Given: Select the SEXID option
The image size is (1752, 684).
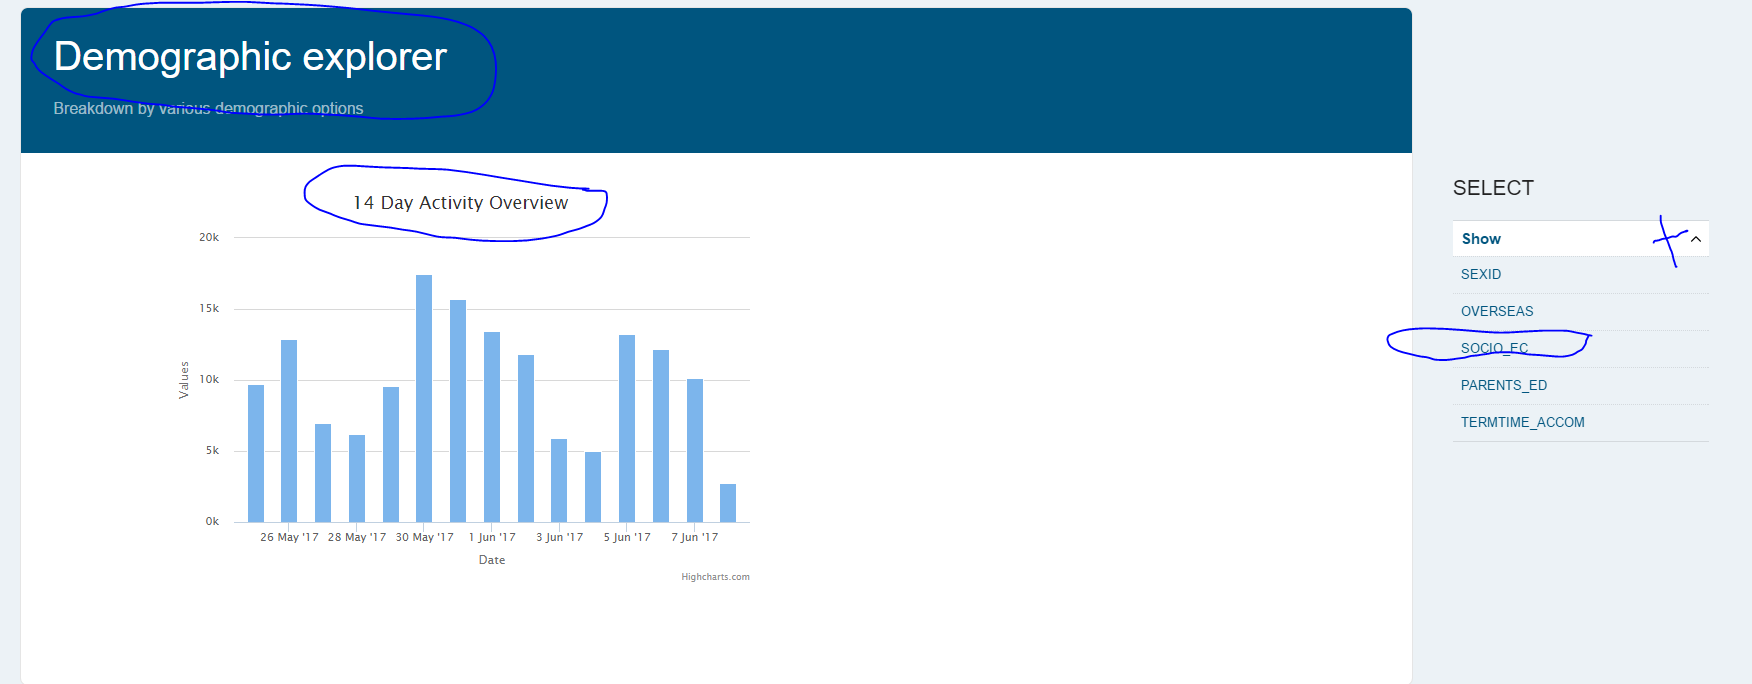Looking at the screenshot, I should [x=1481, y=274].
